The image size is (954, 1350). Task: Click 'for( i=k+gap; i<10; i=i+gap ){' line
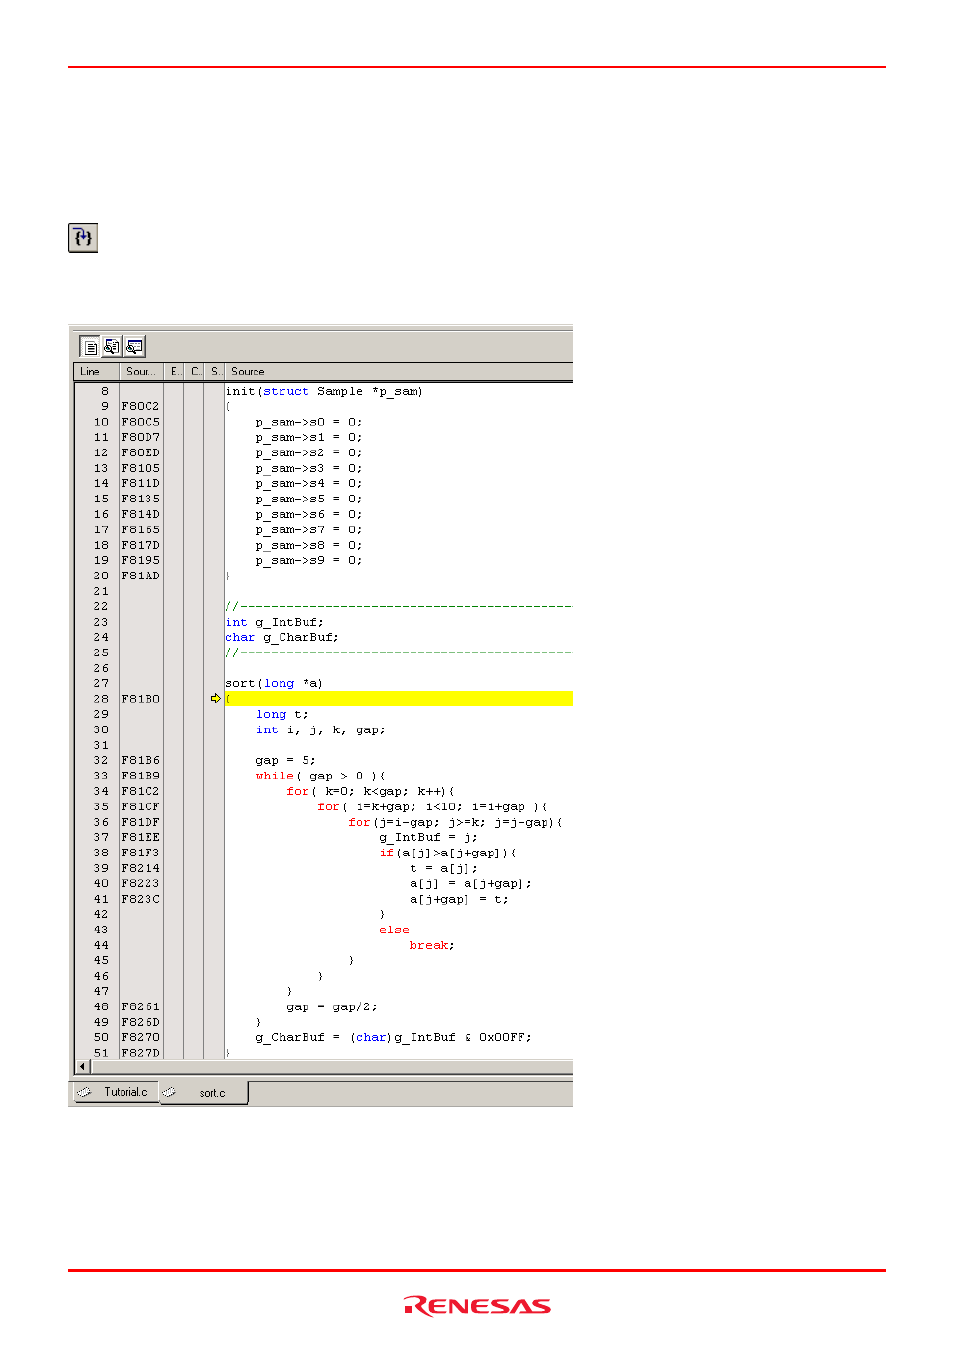tap(432, 807)
